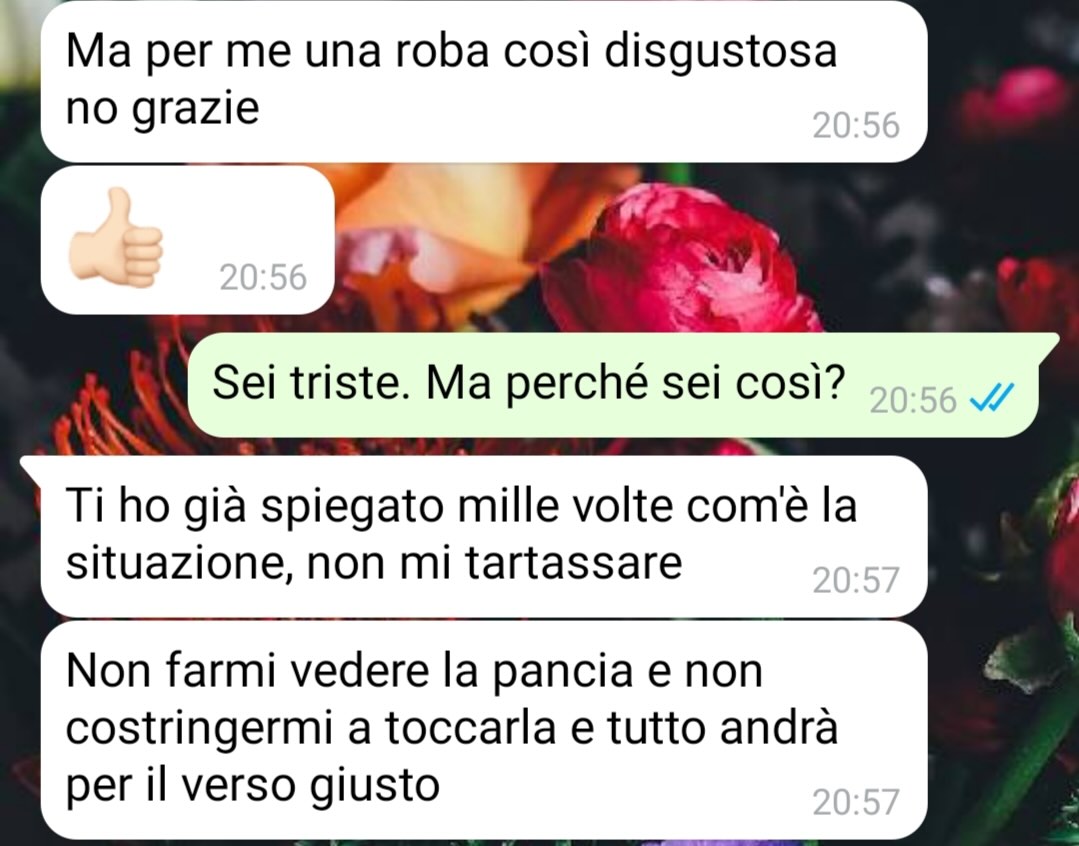Tap 20:57 timestamp on last message
This screenshot has width=1079, height=846.
[855, 802]
